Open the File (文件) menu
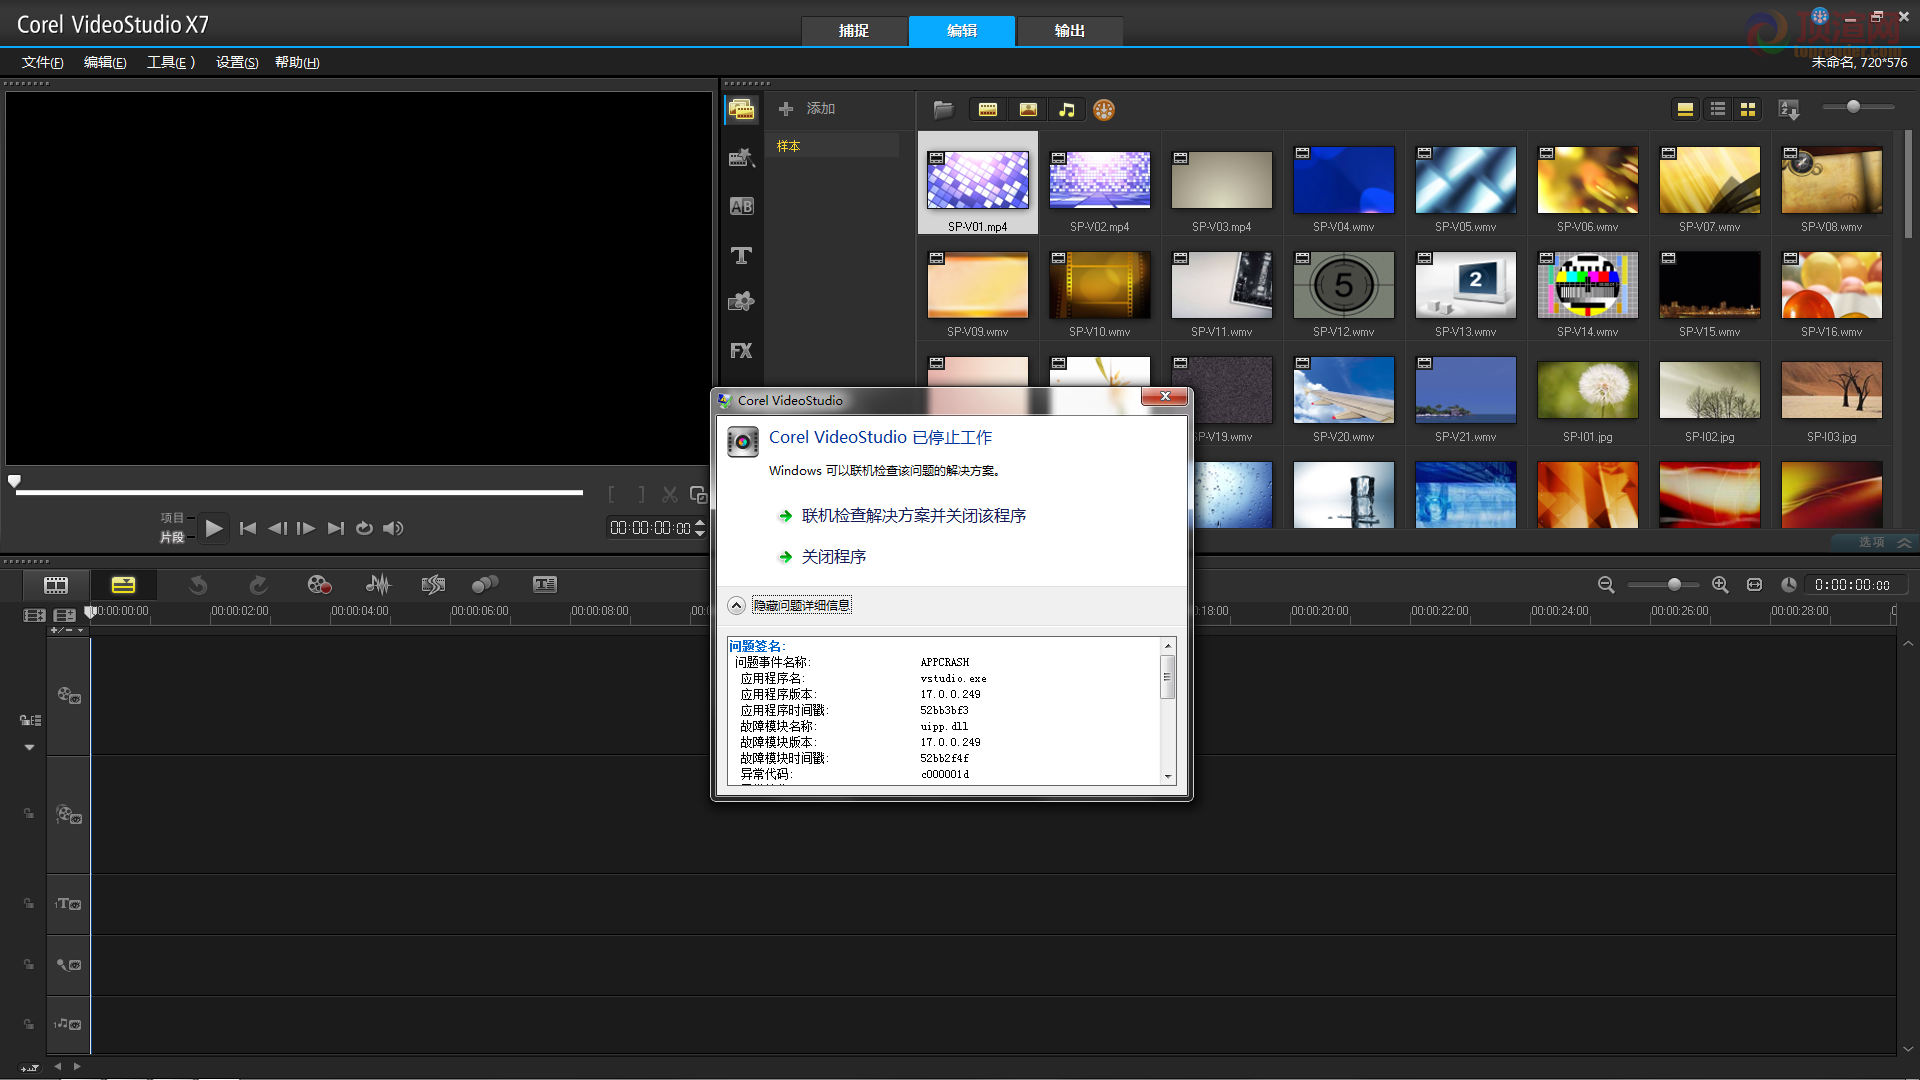1920x1080 pixels. [x=43, y=62]
